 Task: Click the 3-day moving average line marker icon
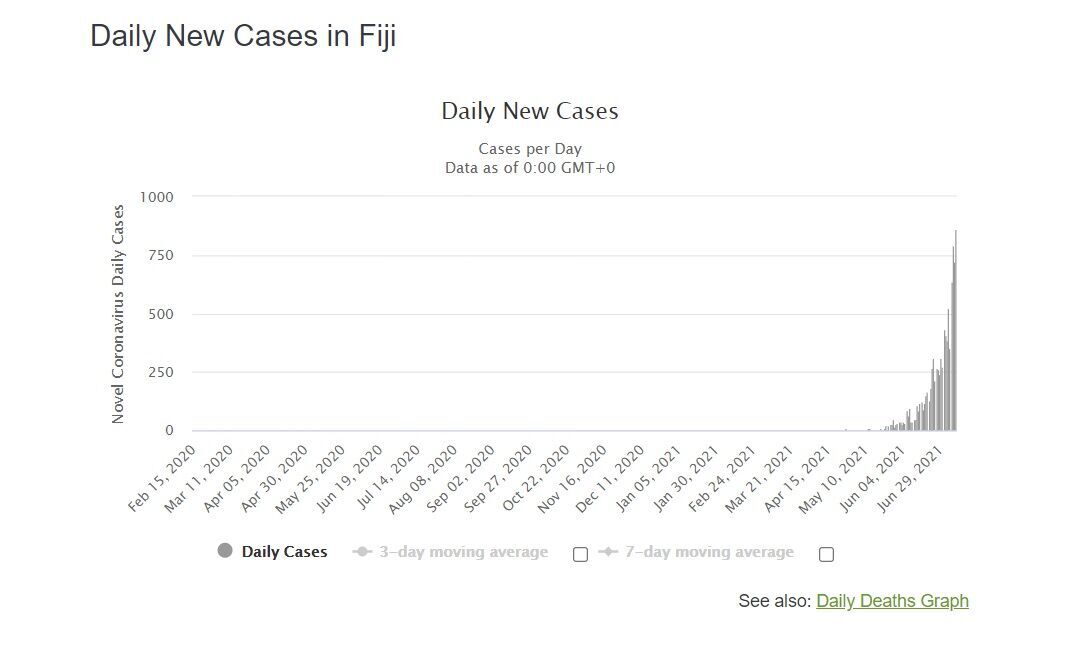tap(362, 552)
